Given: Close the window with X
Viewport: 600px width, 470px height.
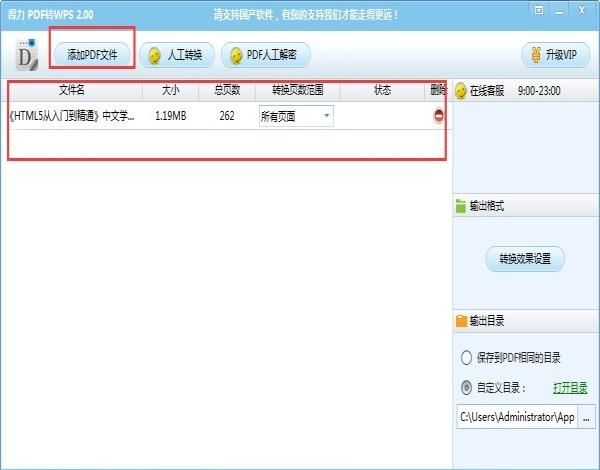Looking at the screenshot, I should pos(582,10).
